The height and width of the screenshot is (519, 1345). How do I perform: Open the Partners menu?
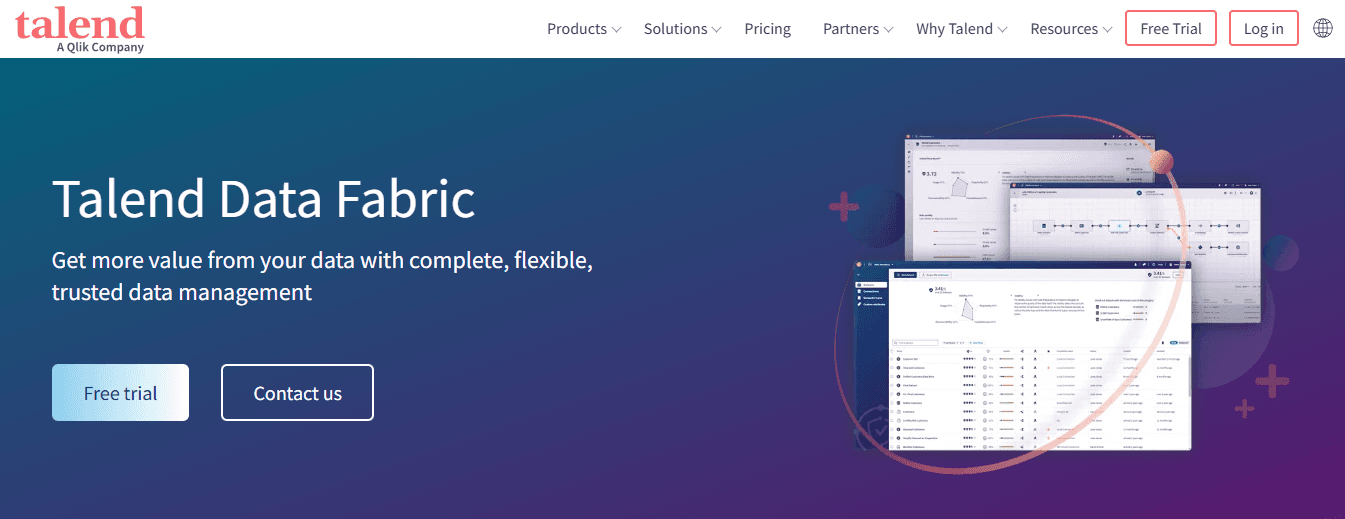[851, 29]
